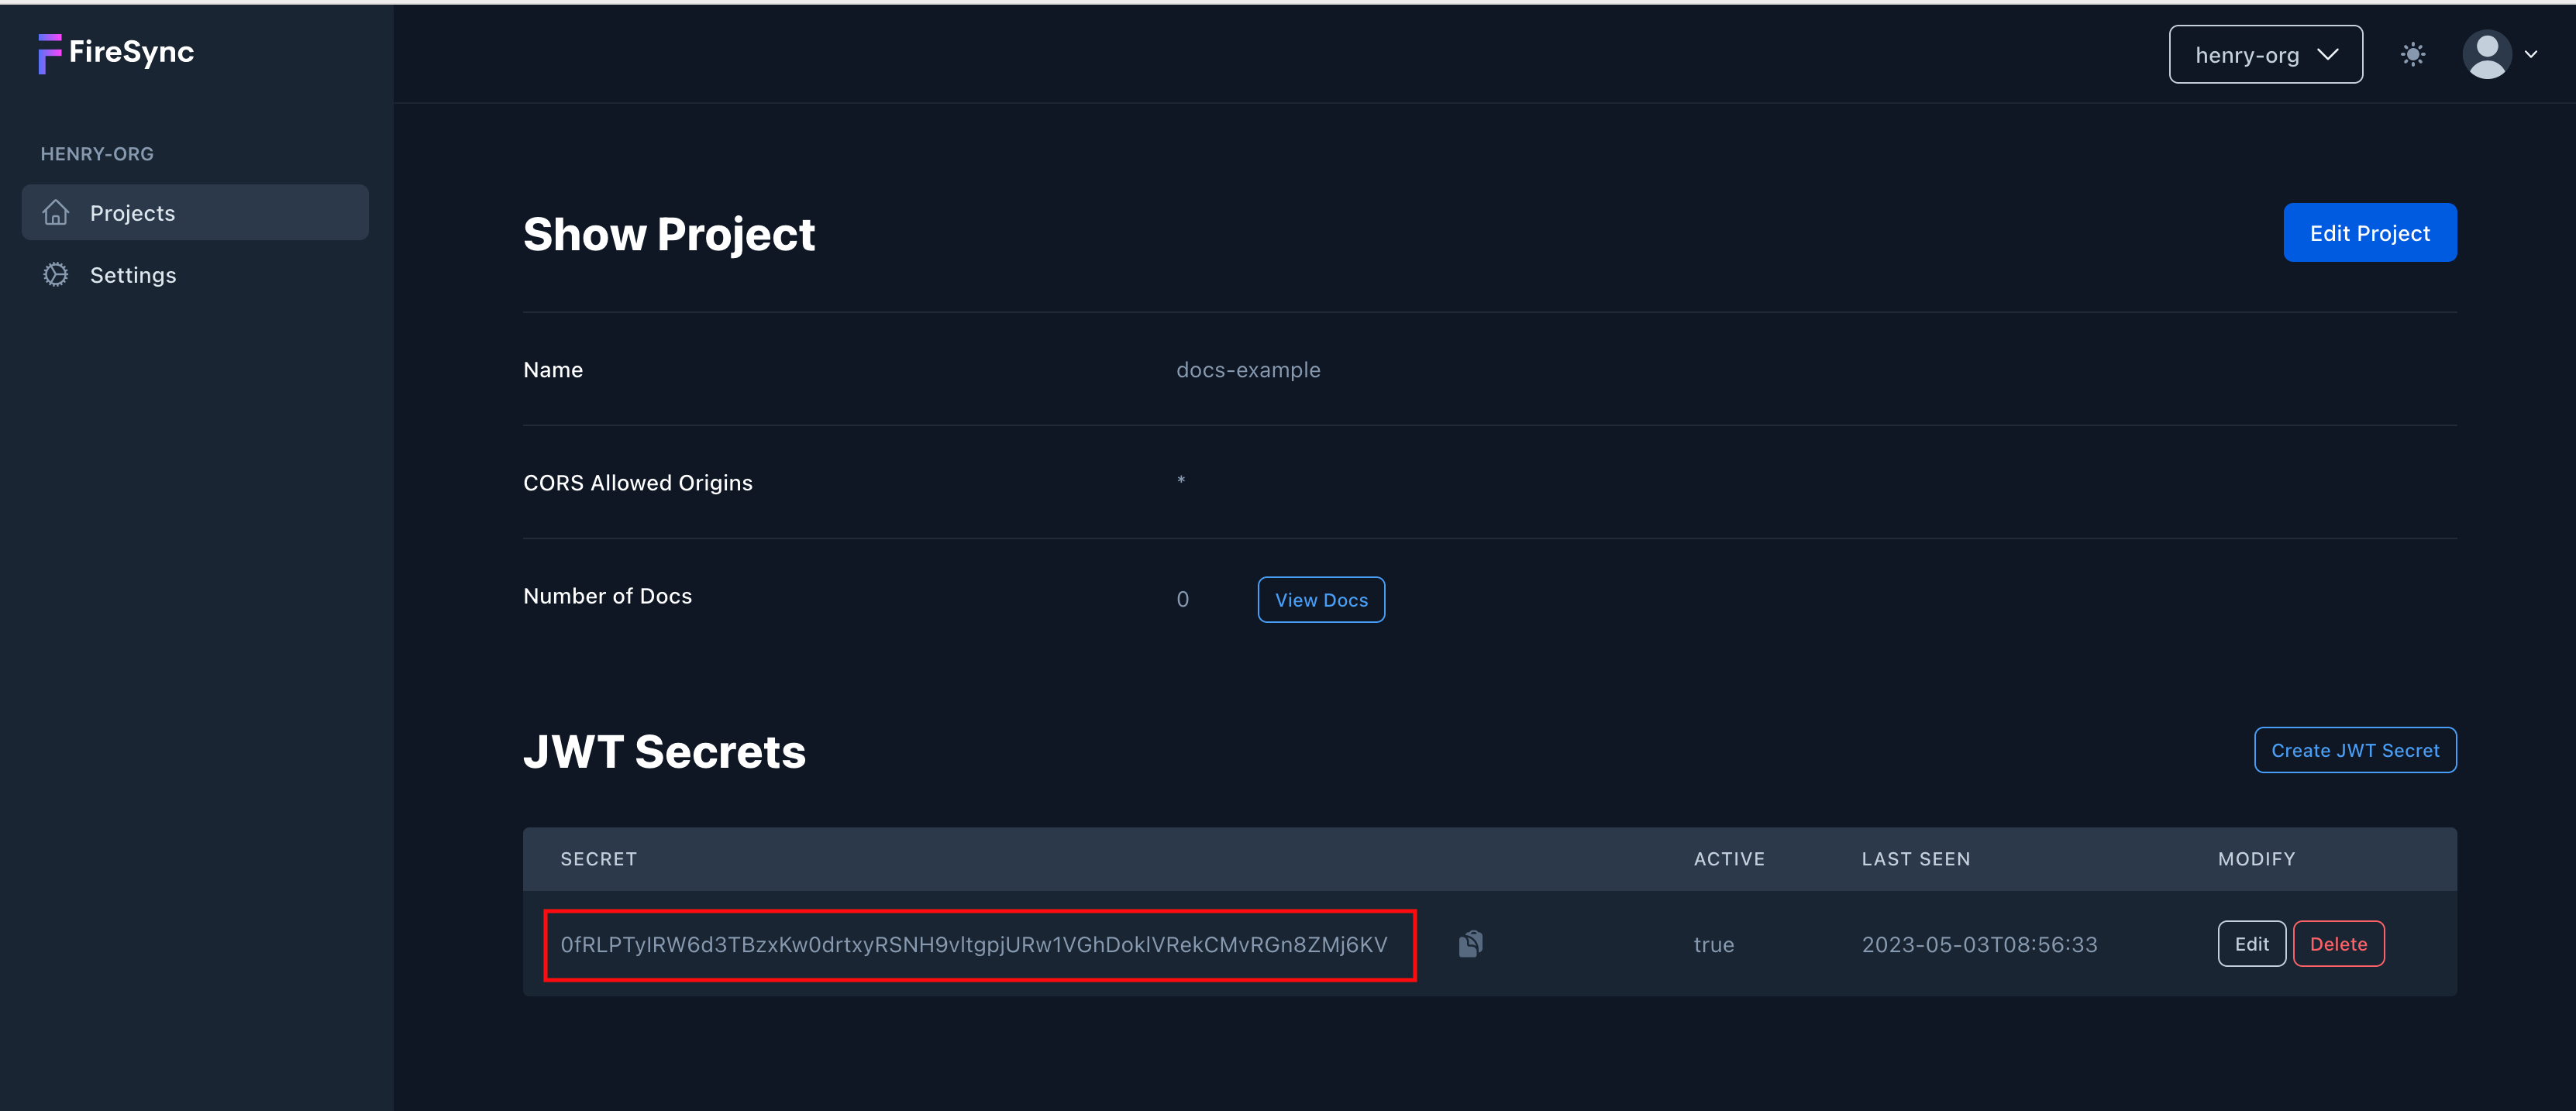The image size is (2576, 1111).
Task: Open the henry-org organization dropdown
Action: pos(2265,54)
